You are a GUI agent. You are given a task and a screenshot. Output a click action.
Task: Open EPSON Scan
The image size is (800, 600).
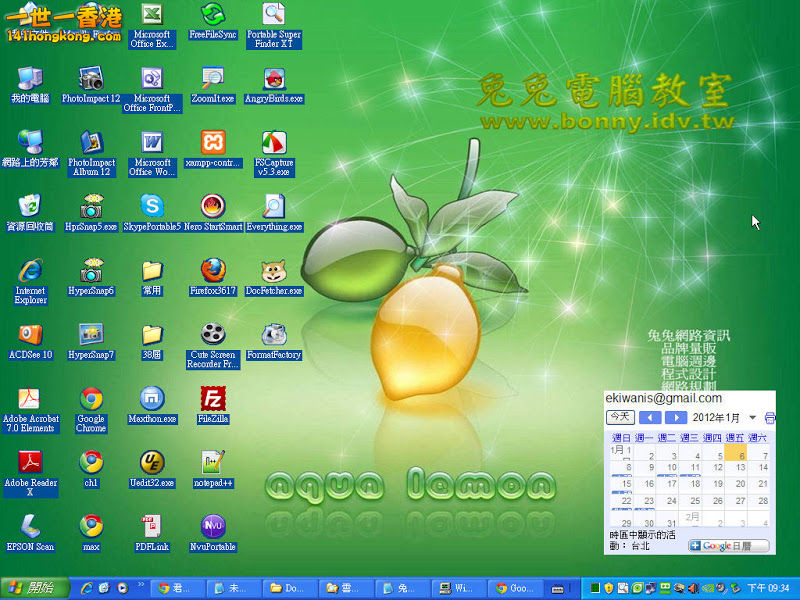28,528
